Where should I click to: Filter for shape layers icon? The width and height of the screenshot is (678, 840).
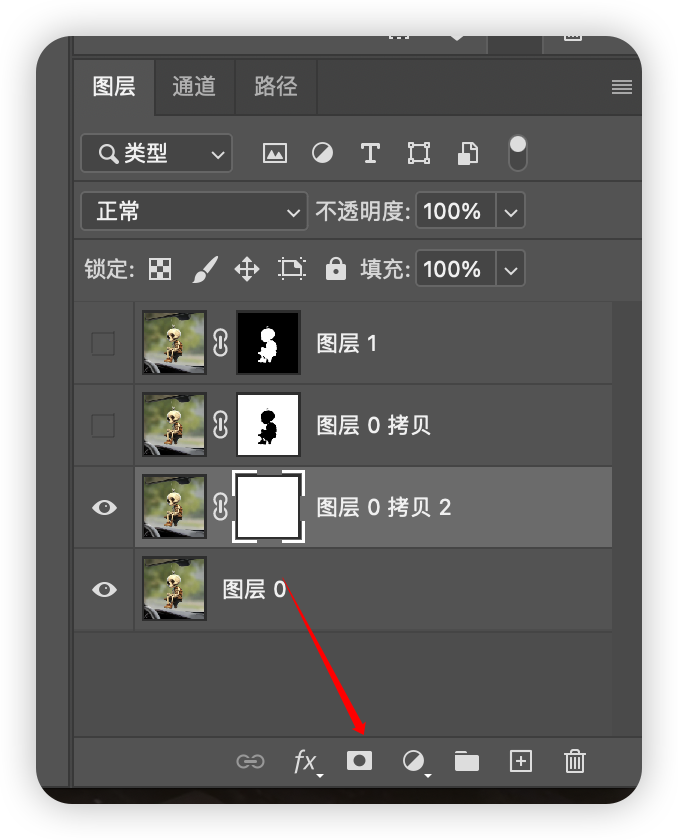(x=418, y=153)
